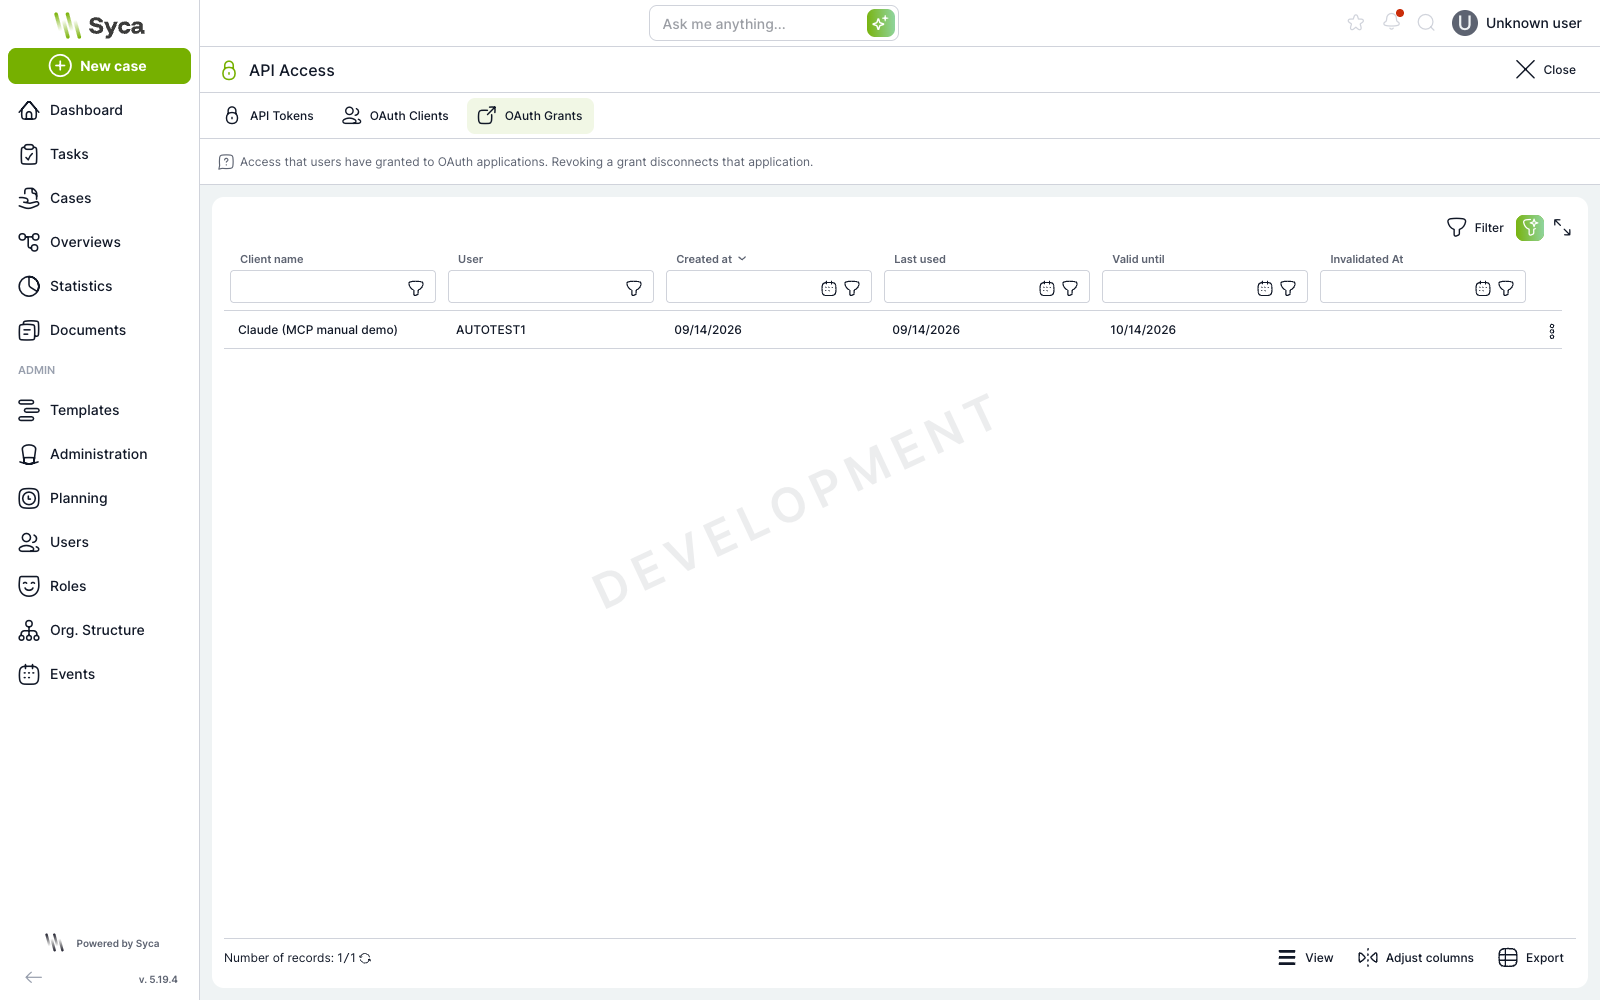1600x1000 pixels.
Task: Switch to the OAuth Clients tab
Action: click(x=396, y=116)
